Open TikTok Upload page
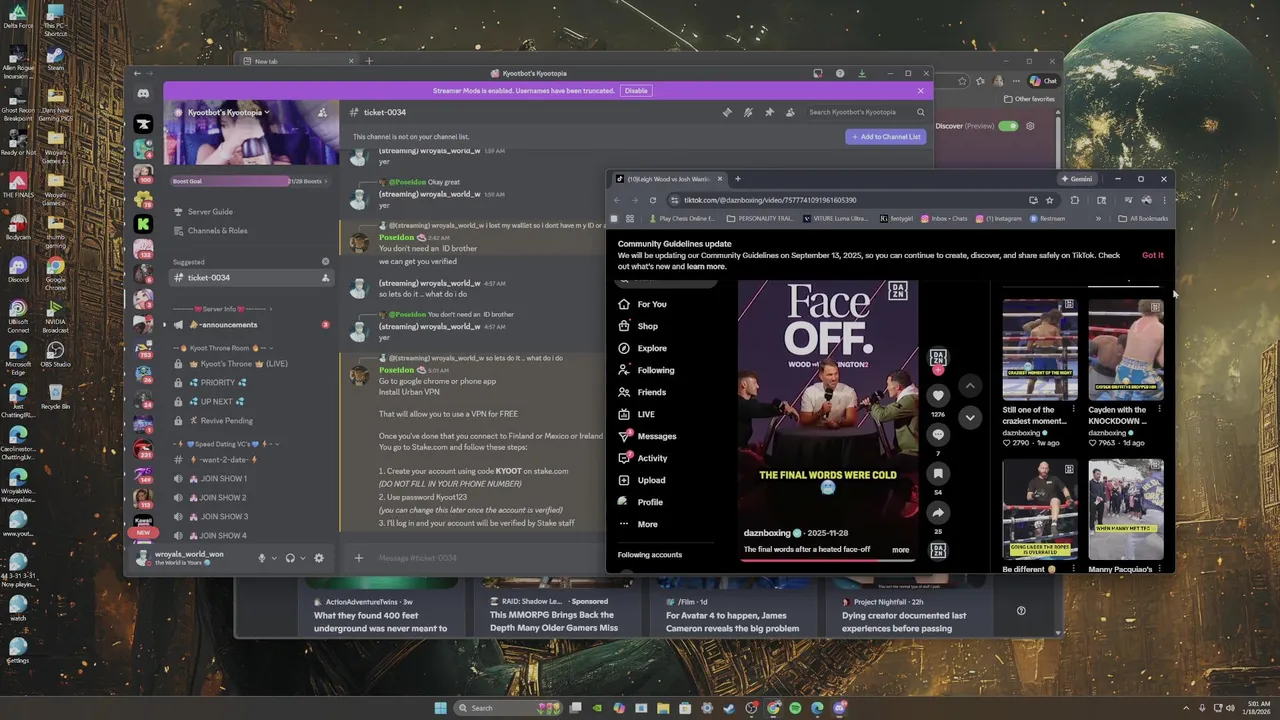Image resolution: width=1280 pixels, height=720 pixels. [641, 480]
